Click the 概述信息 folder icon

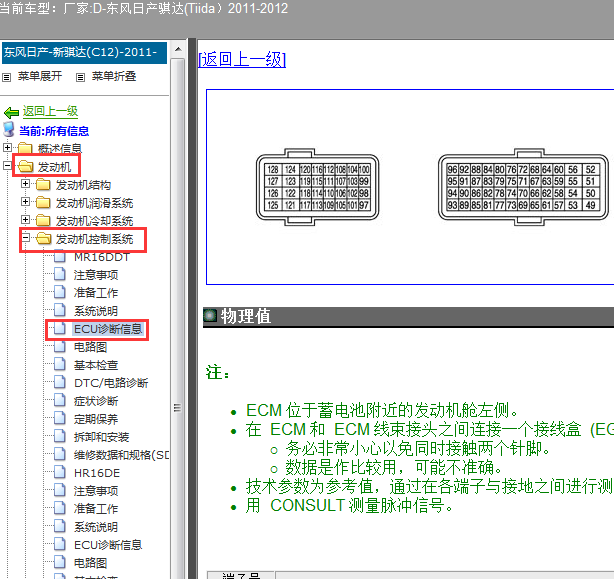(x=25, y=148)
